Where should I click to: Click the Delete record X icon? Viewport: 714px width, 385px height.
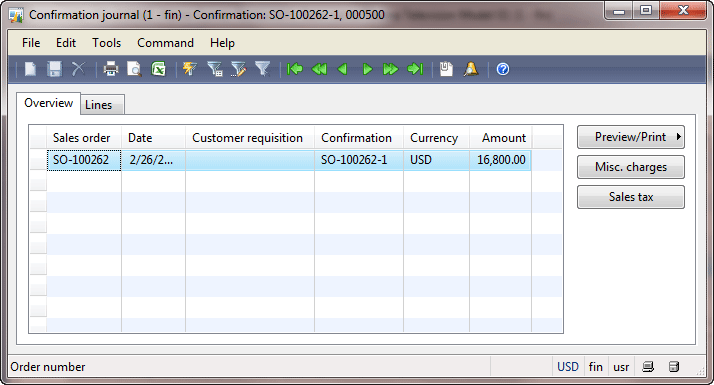click(x=79, y=69)
